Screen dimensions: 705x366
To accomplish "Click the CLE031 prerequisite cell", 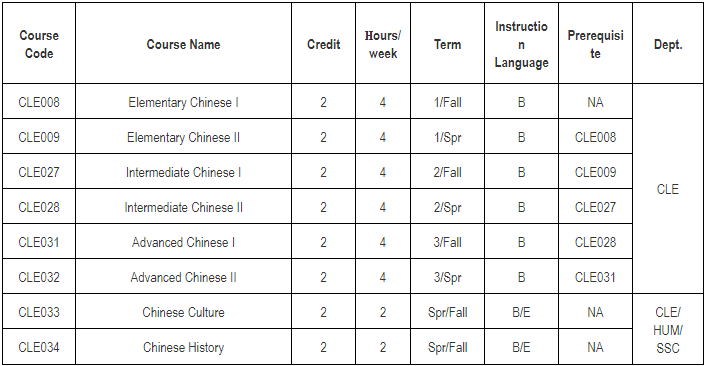I will (595, 277).
